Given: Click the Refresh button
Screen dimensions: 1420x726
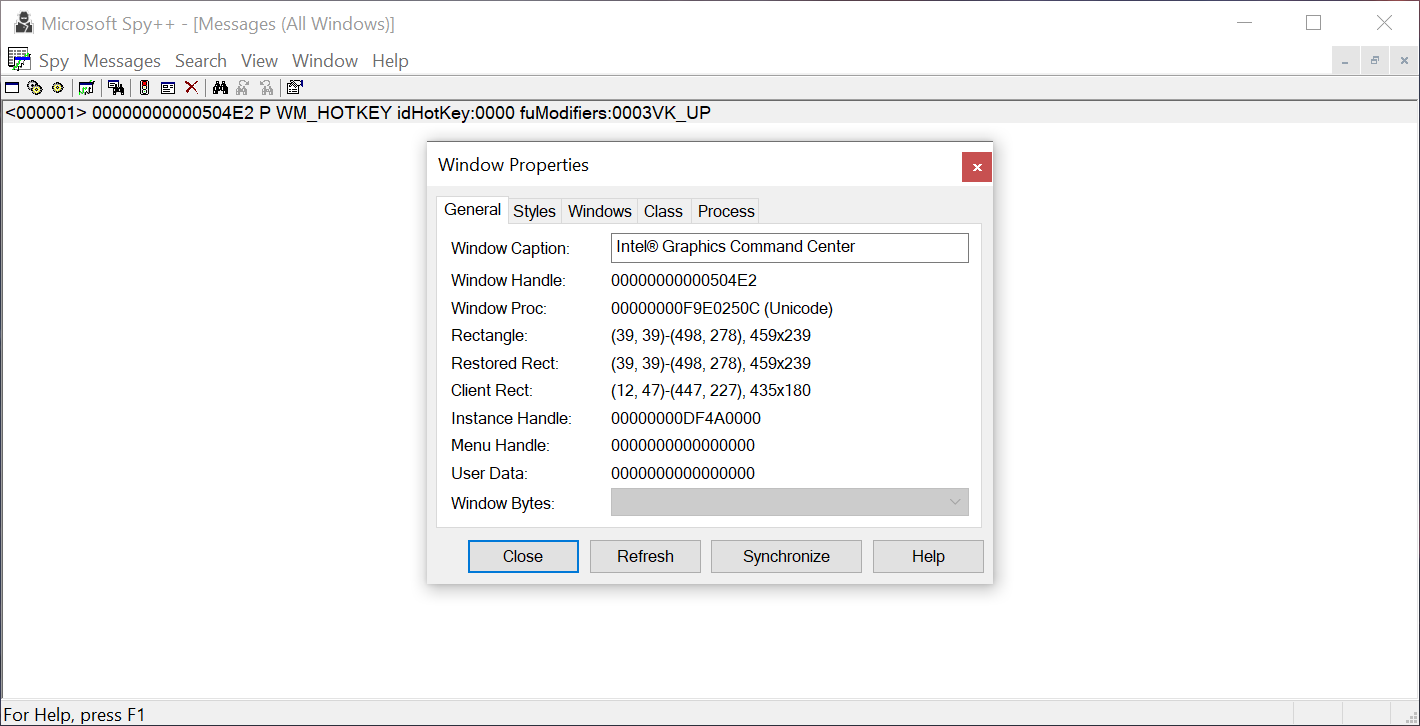Looking at the screenshot, I should (x=645, y=556).
